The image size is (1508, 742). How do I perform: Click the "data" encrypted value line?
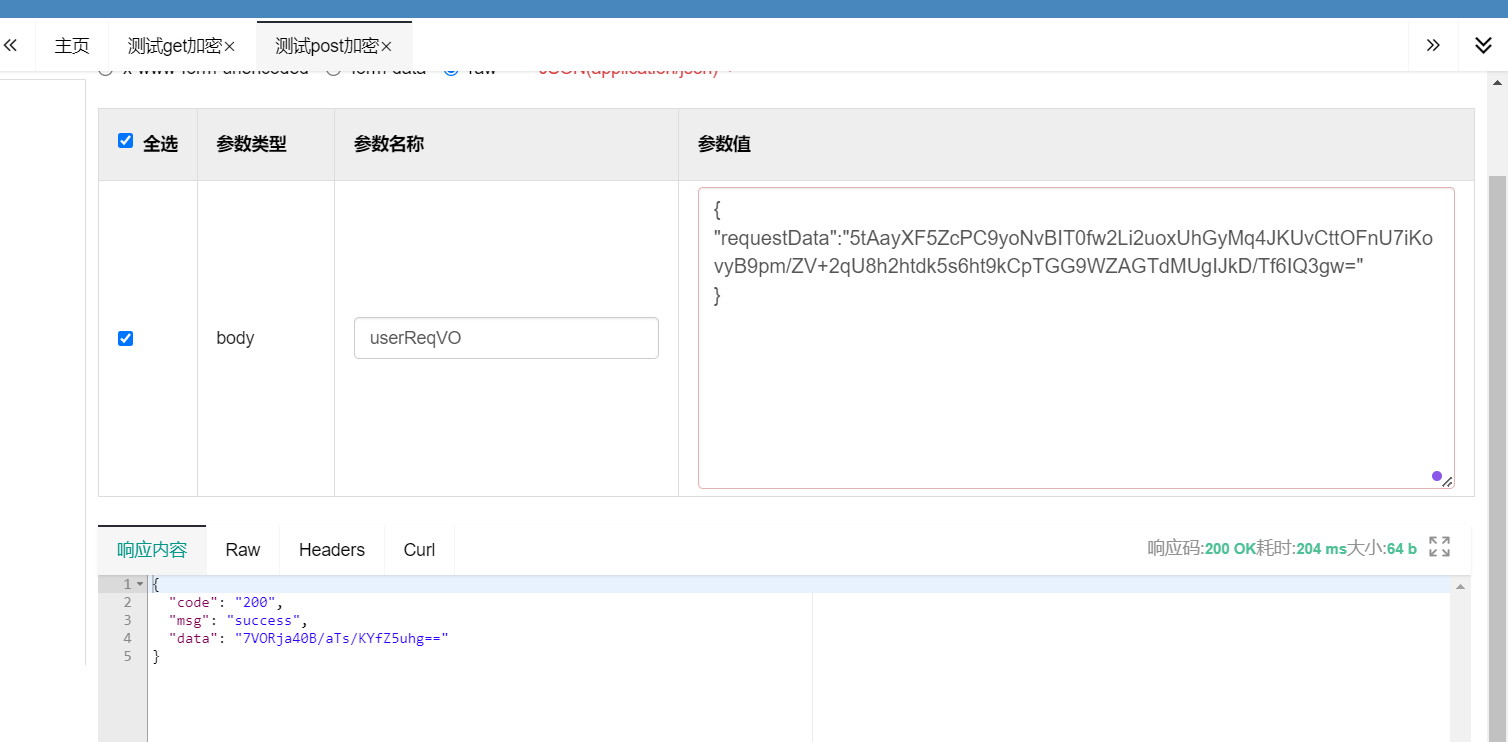pyautogui.click(x=308, y=638)
